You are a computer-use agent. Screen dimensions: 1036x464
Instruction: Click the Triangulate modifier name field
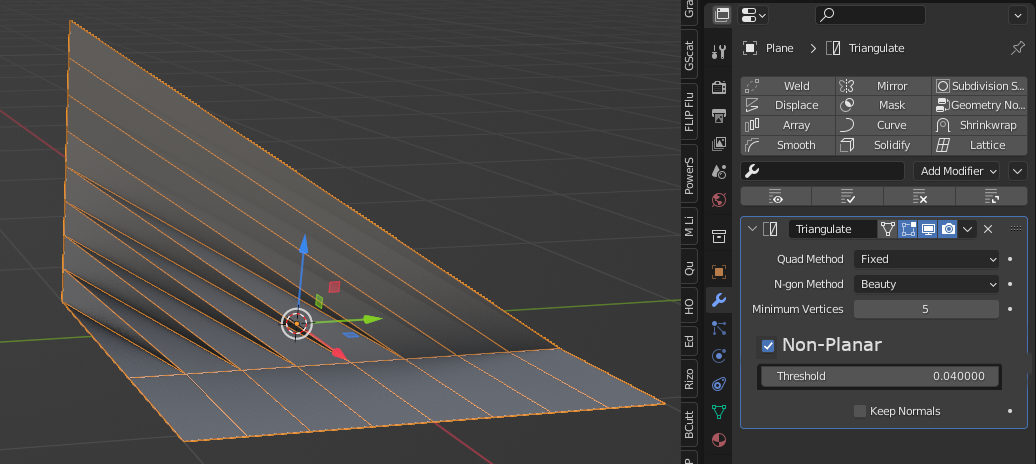tap(832, 229)
